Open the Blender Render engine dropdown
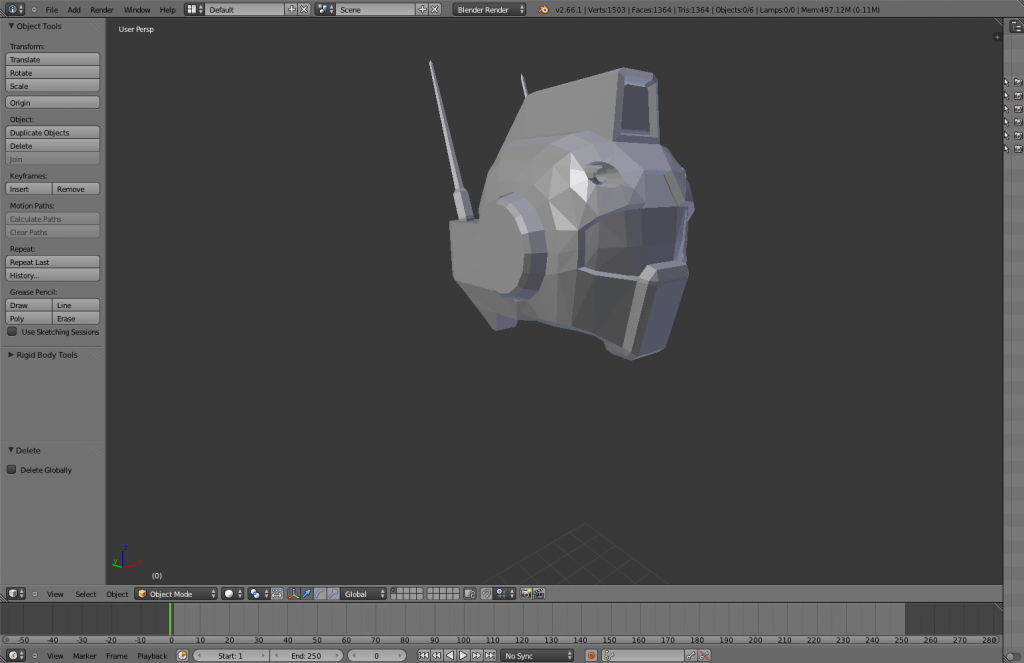1024x663 pixels. (x=489, y=9)
